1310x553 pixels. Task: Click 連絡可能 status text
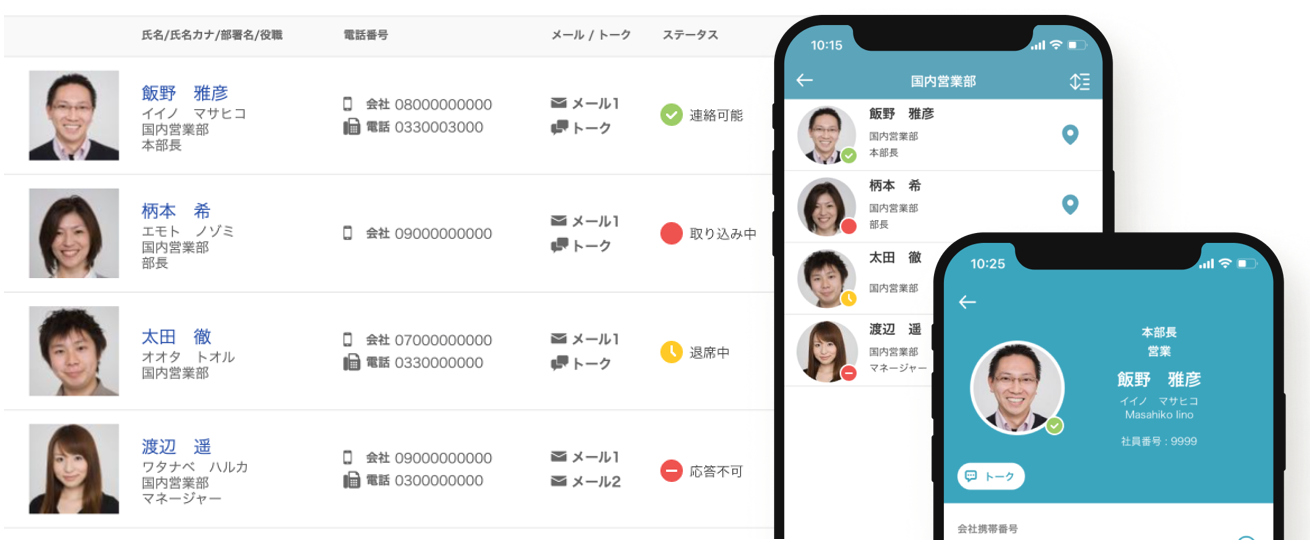point(716,116)
